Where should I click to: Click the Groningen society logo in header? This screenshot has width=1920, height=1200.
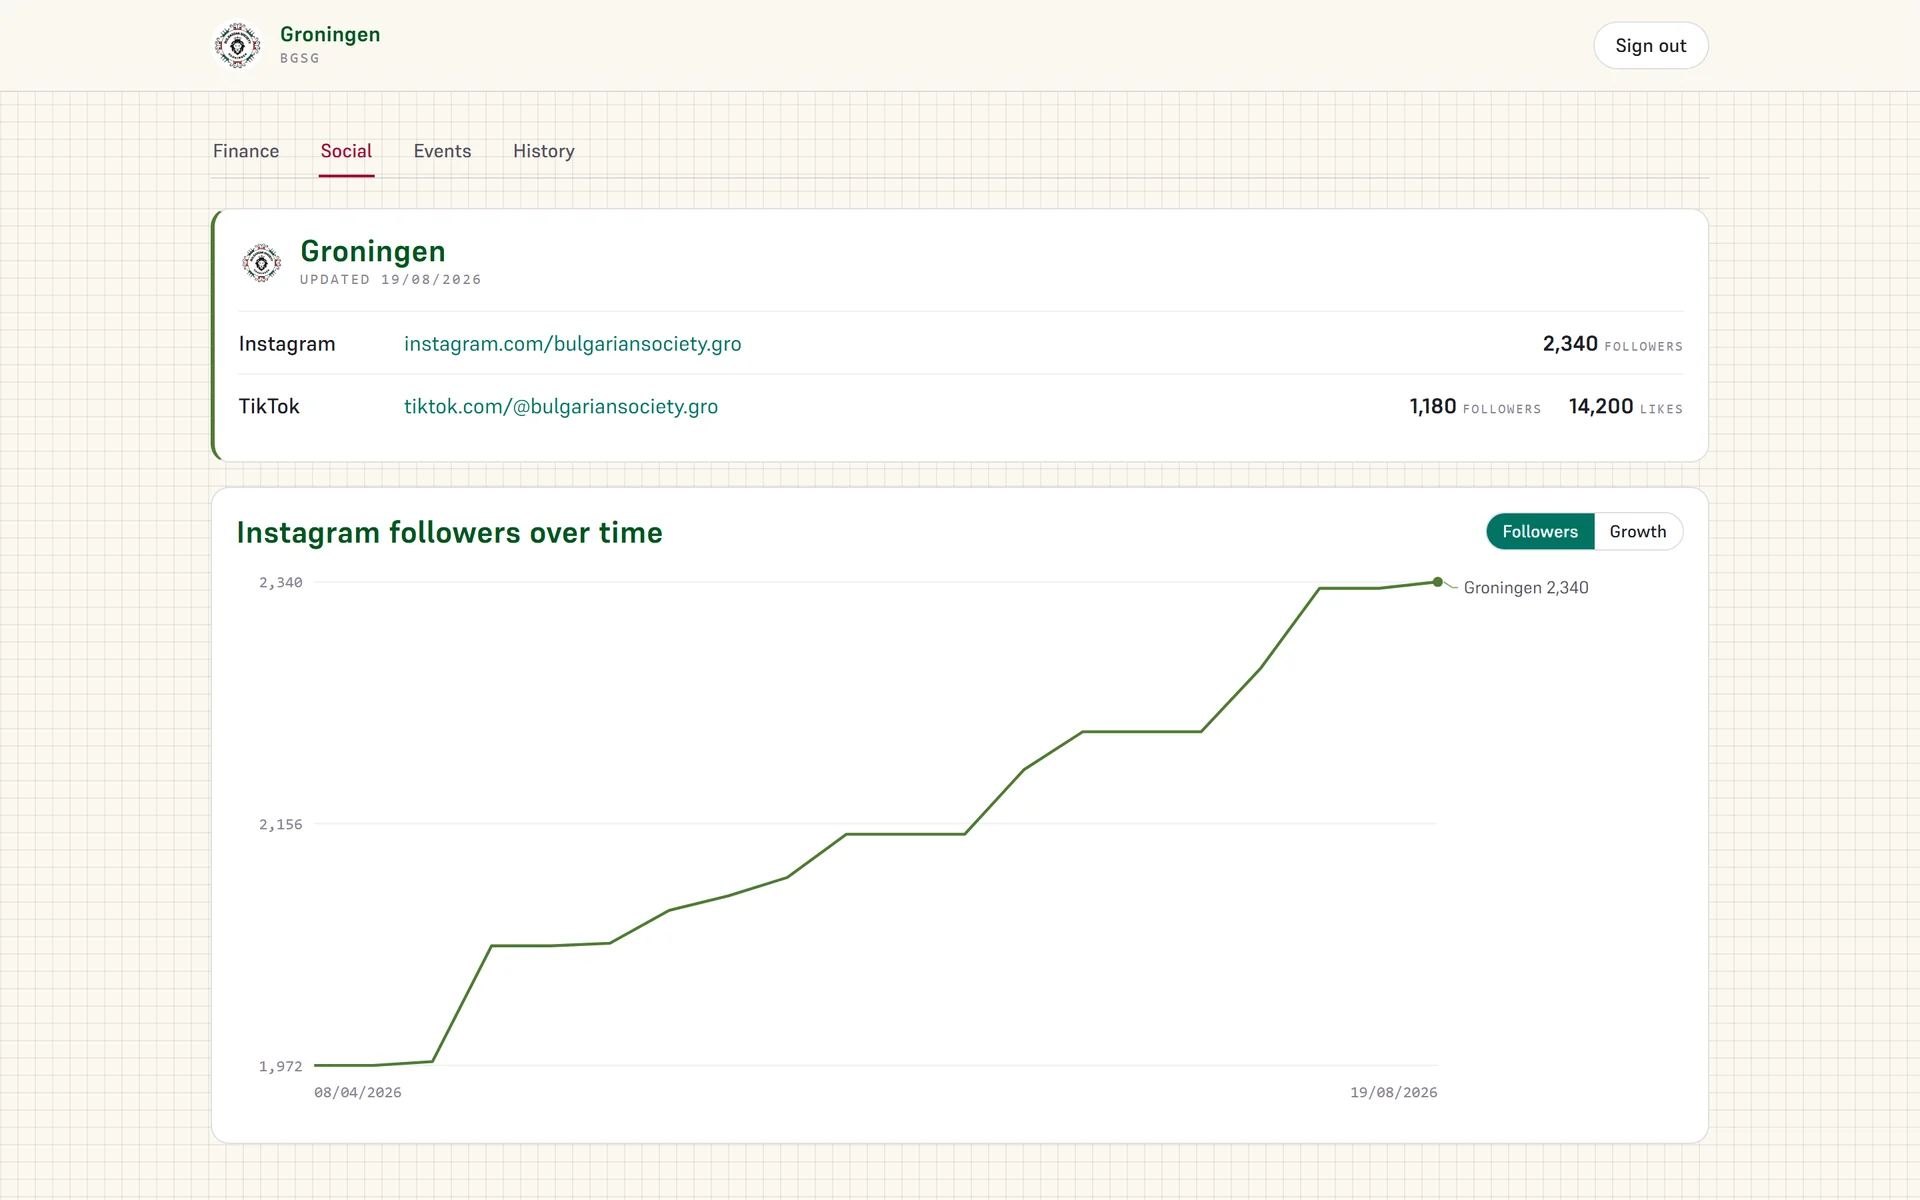pos(238,46)
